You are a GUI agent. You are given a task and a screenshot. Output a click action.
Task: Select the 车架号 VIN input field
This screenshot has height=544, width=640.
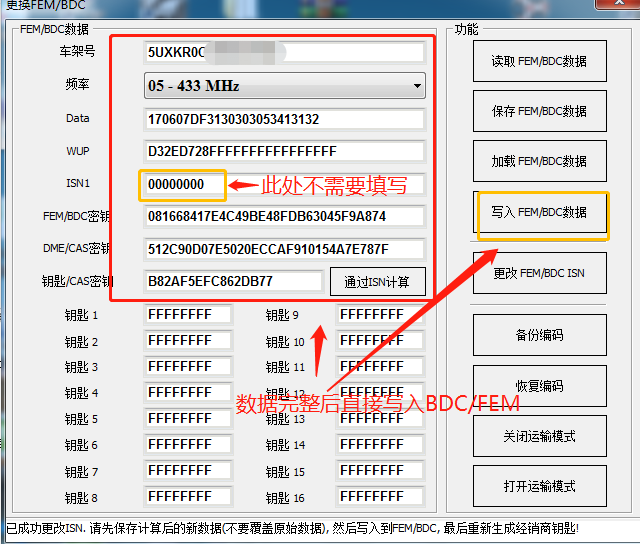tap(284, 52)
